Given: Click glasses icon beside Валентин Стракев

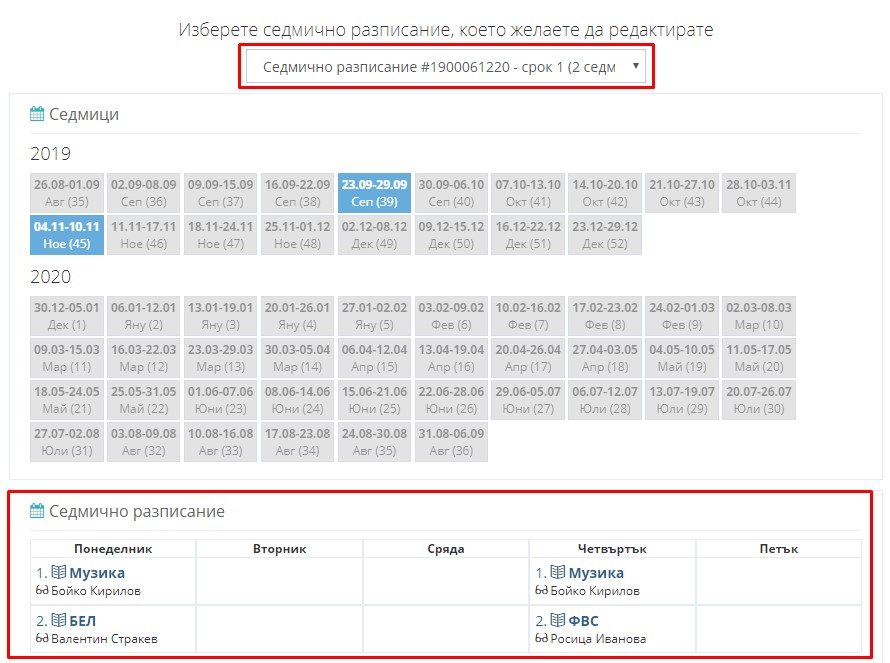Looking at the screenshot, I should 42,639.
